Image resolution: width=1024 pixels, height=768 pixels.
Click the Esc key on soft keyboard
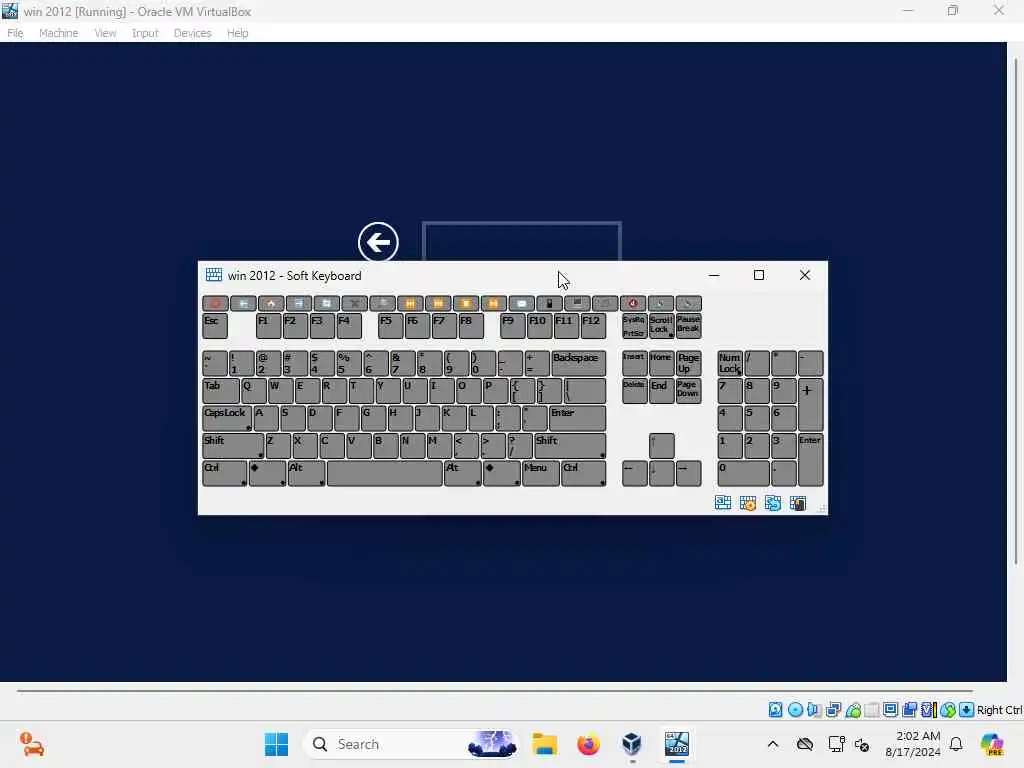pyautogui.click(x=215, y=326)
